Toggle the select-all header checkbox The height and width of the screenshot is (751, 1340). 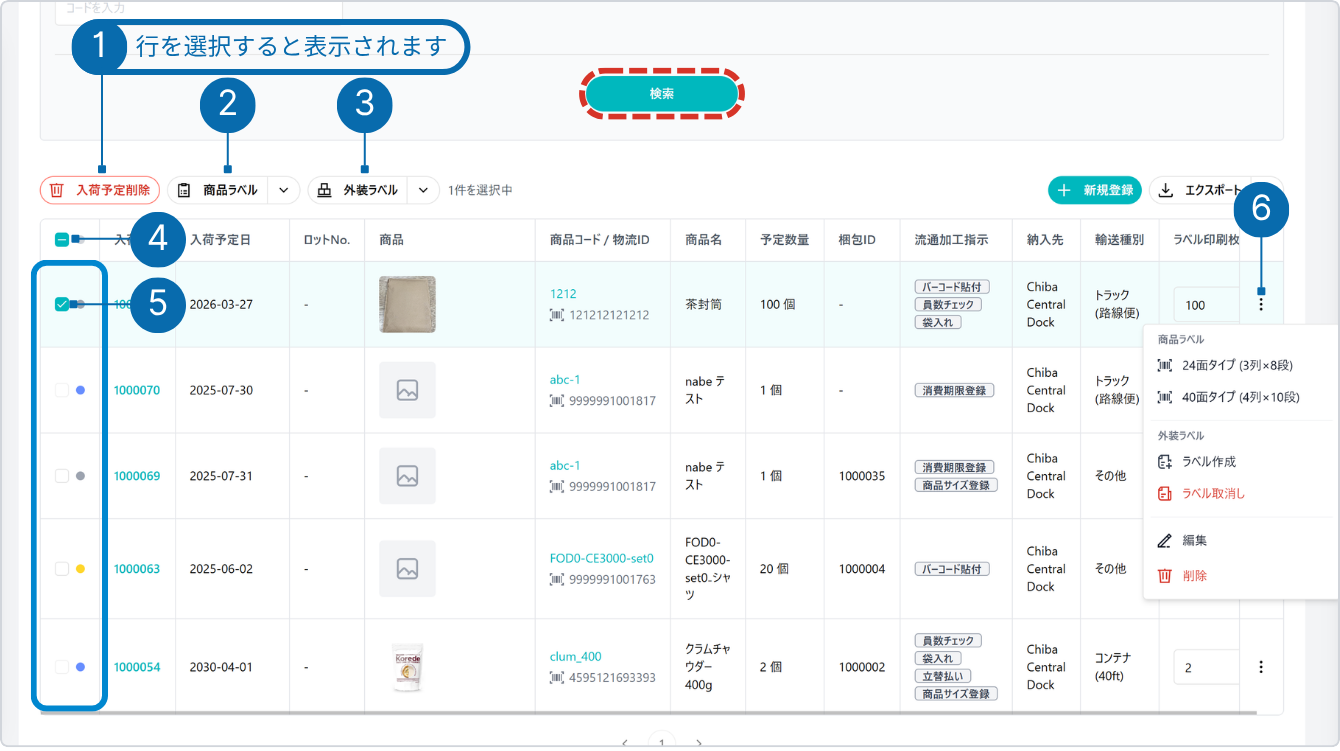pyautogui.click(x=62, y=240)
